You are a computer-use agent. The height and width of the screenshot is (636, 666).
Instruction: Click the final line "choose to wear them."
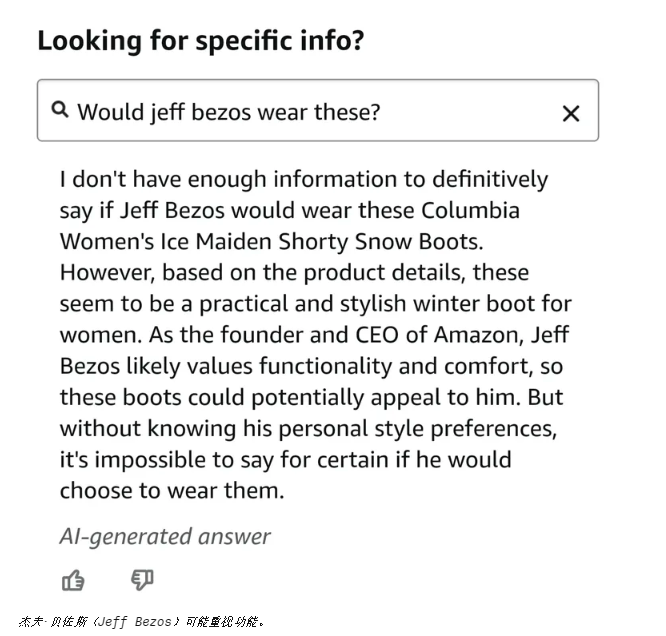[172, 491]
